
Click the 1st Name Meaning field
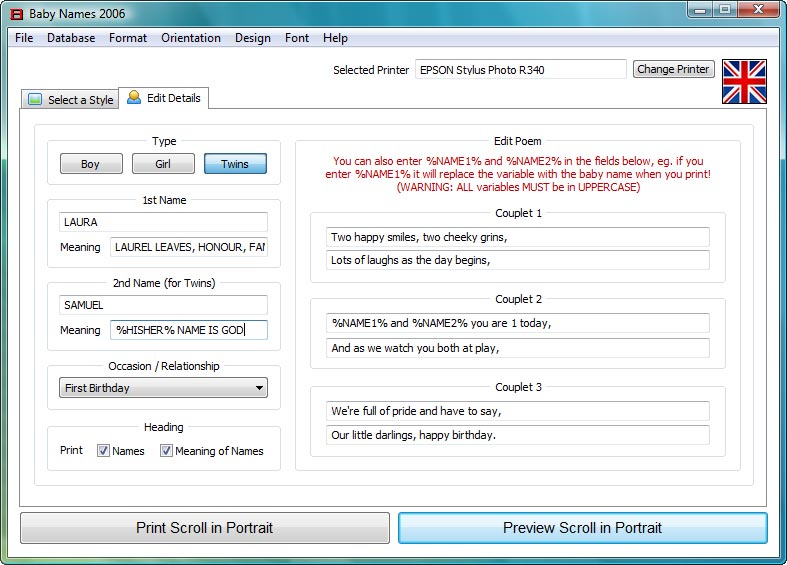(189, 247)
